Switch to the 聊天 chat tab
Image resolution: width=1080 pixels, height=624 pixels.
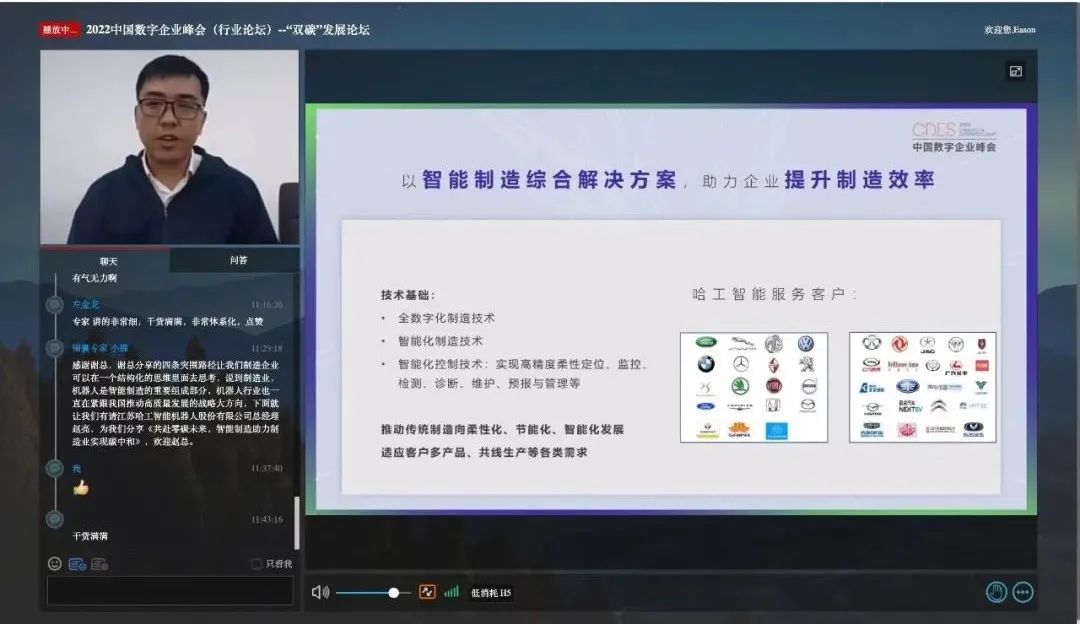tap(108, 261)
